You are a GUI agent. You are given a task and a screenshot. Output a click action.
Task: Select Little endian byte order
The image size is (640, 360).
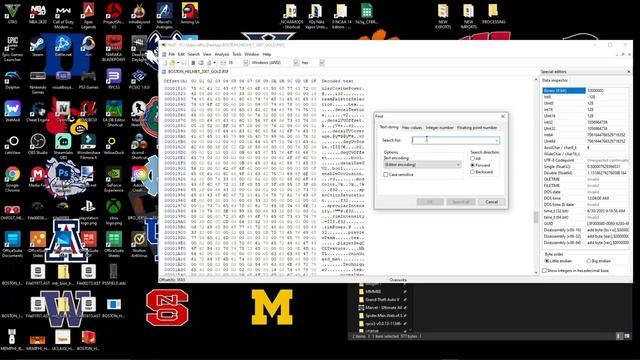pos(547,261)
